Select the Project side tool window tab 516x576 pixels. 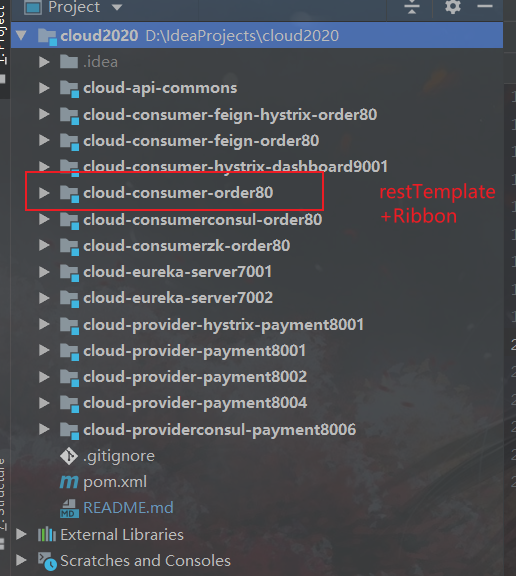3,33
